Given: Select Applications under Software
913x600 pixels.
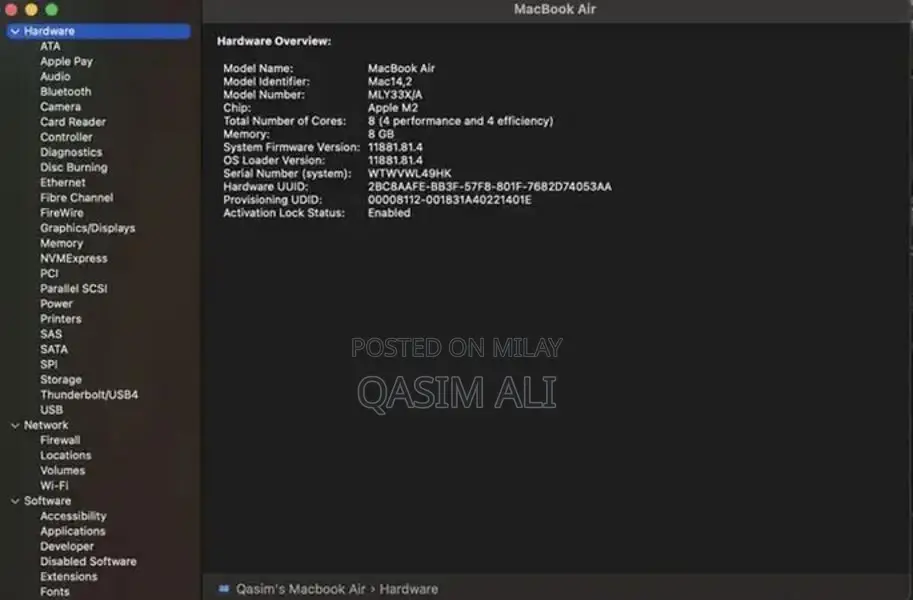Looking at the screenshot, I should click(x=72, y=531).
